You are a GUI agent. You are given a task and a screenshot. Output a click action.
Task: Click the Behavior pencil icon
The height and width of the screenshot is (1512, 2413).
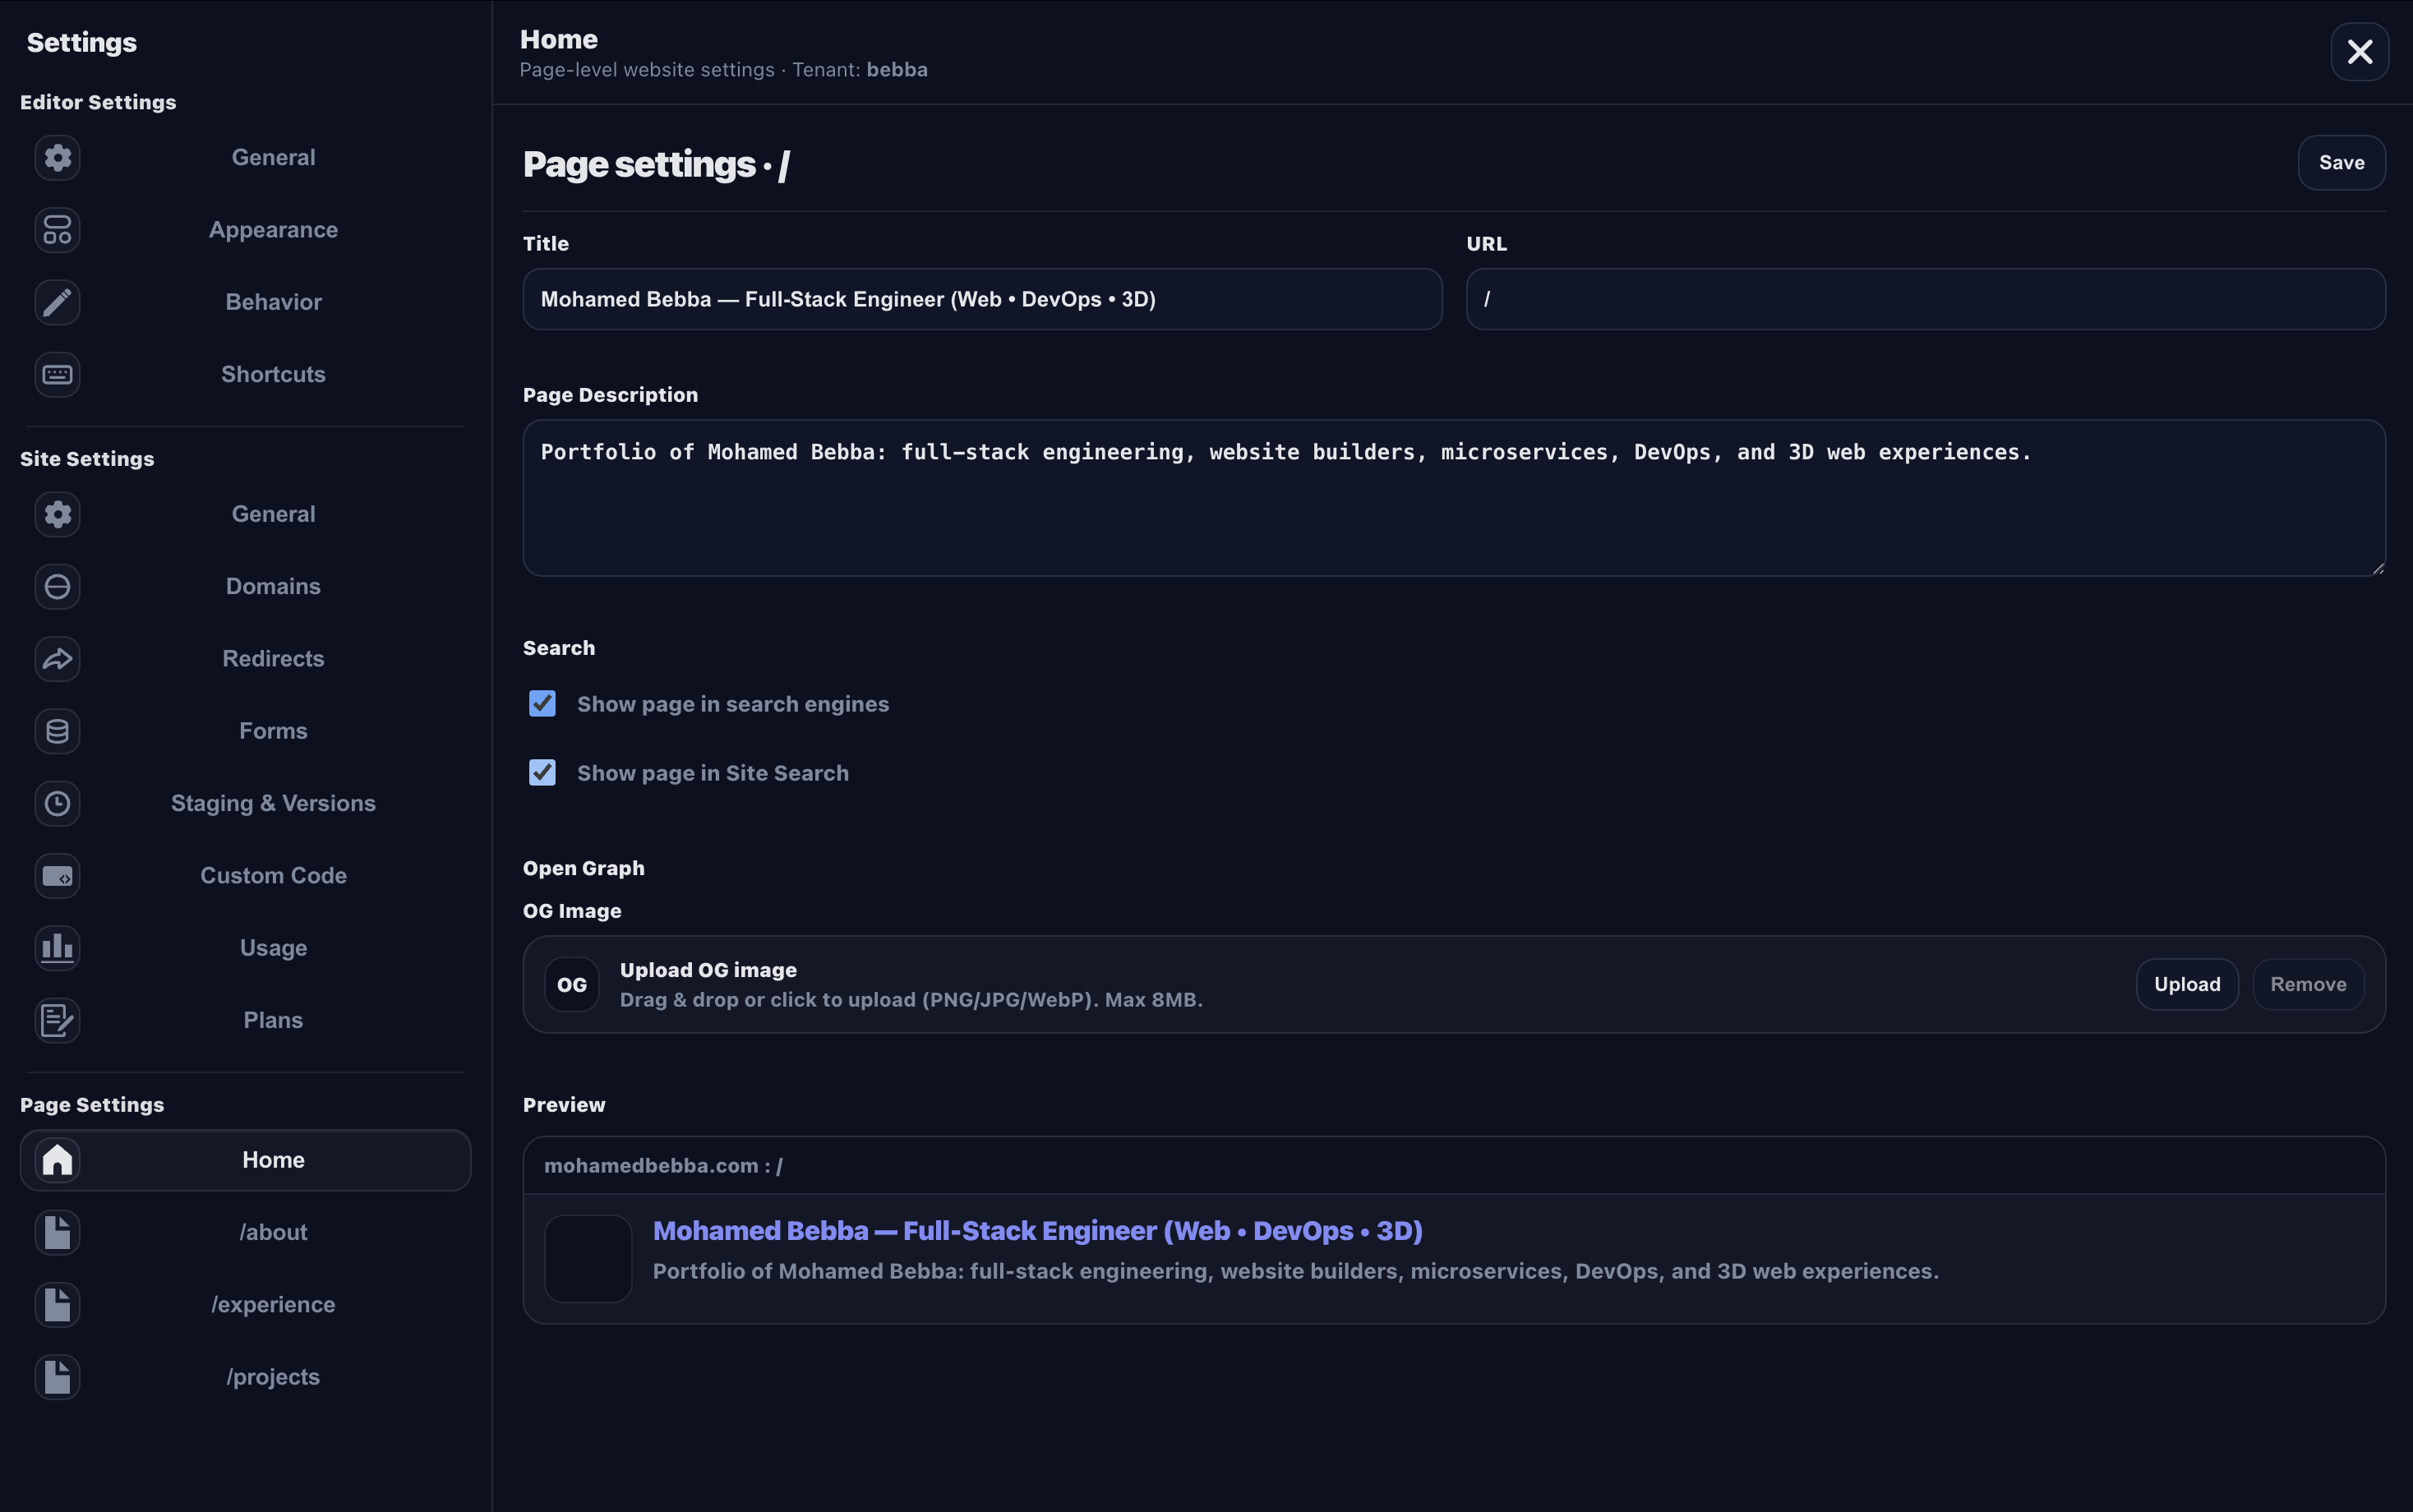point(57,302)
